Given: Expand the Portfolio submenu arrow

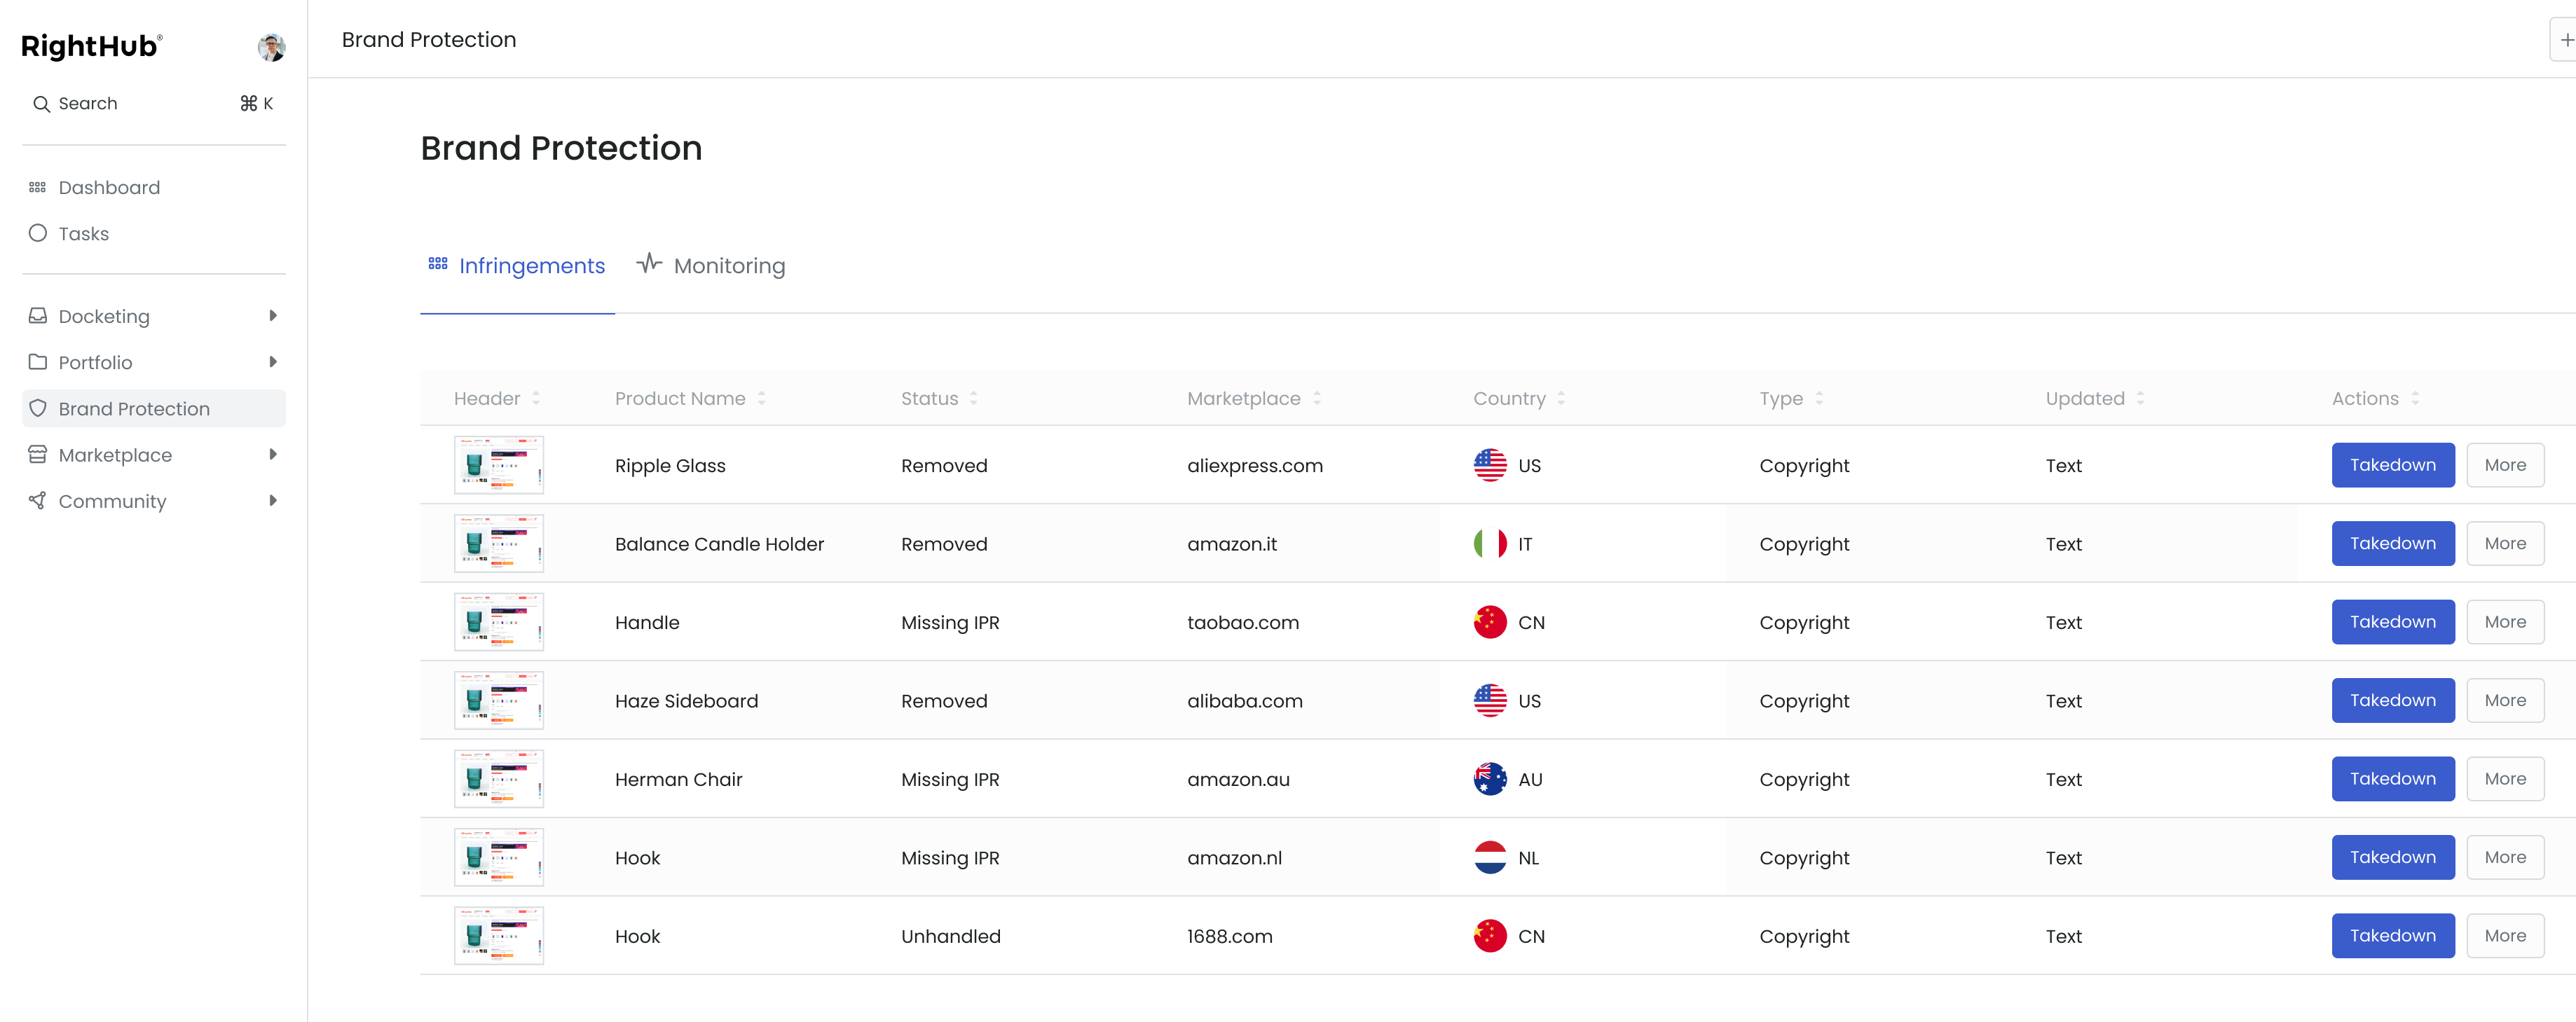Looking at the screenshot, I should pos(273,362).
